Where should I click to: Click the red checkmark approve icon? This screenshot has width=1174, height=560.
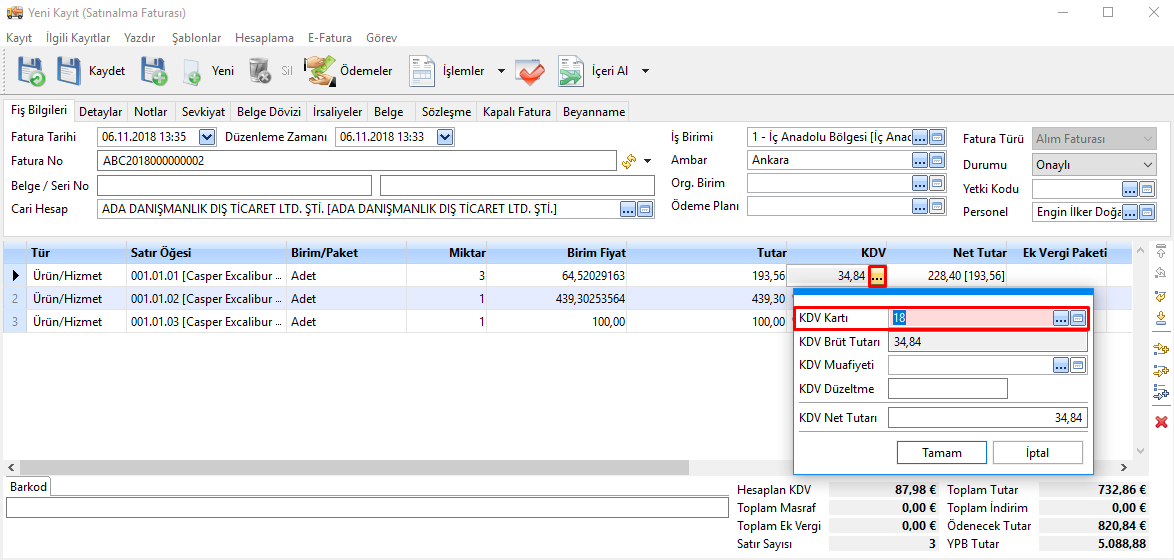pyautogui.click(x=530, y=71)
